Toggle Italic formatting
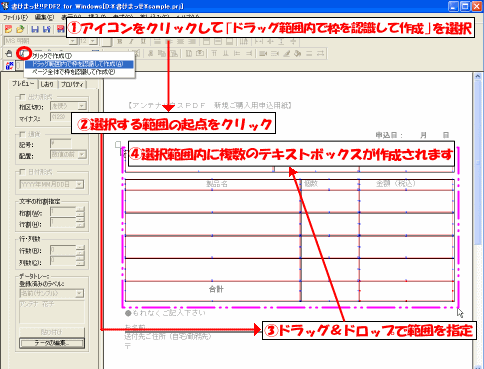The height and width of the screenshot is (369, 484). pos(131,41)
